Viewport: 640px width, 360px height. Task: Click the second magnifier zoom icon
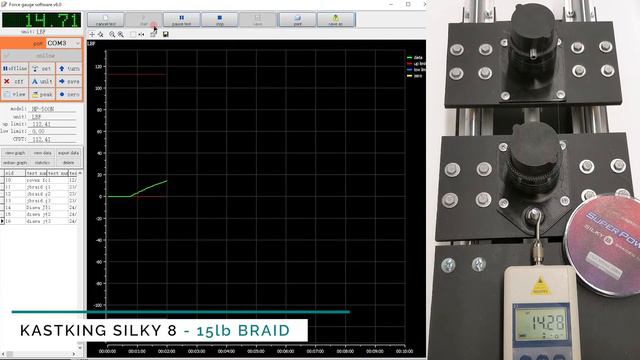click(121, 35)
